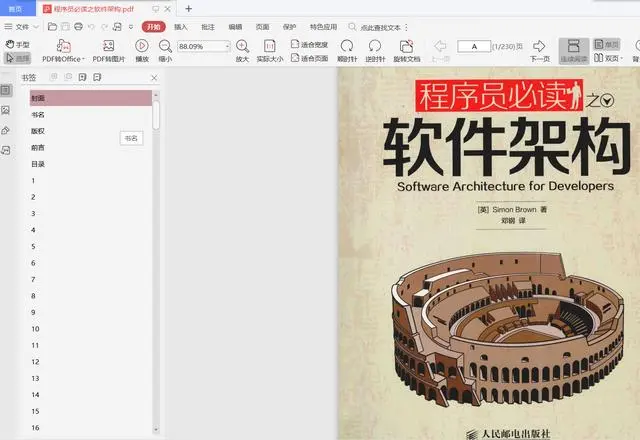Screen dimensions: 640x440
Task: Open the 编辑 ribbon tab
Action: [x=235, y=27]
